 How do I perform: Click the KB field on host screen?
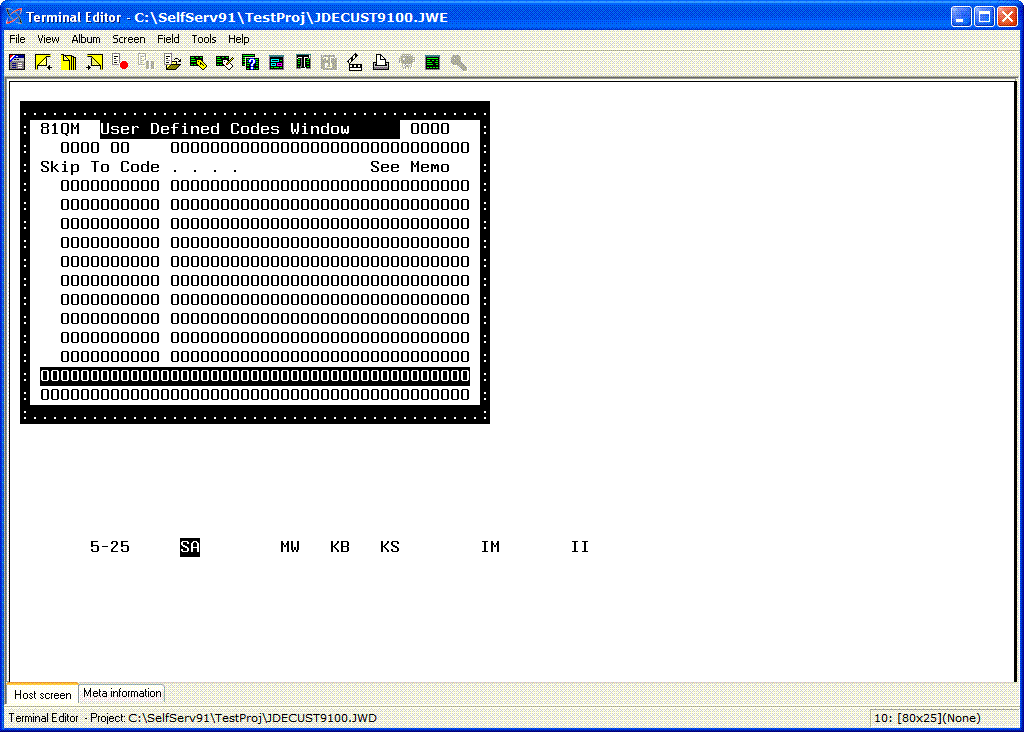[340, 547]
